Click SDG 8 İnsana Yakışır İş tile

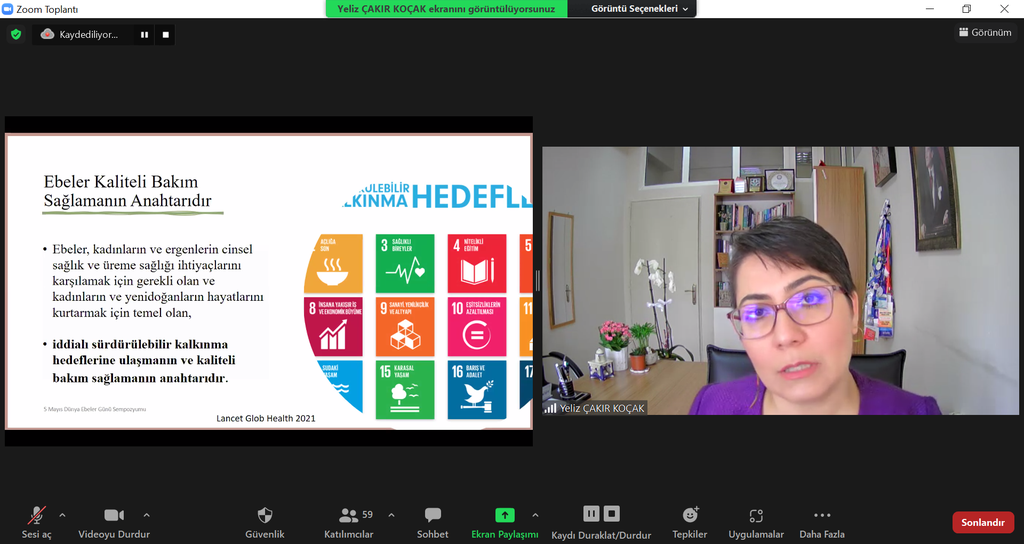point(334,327)
